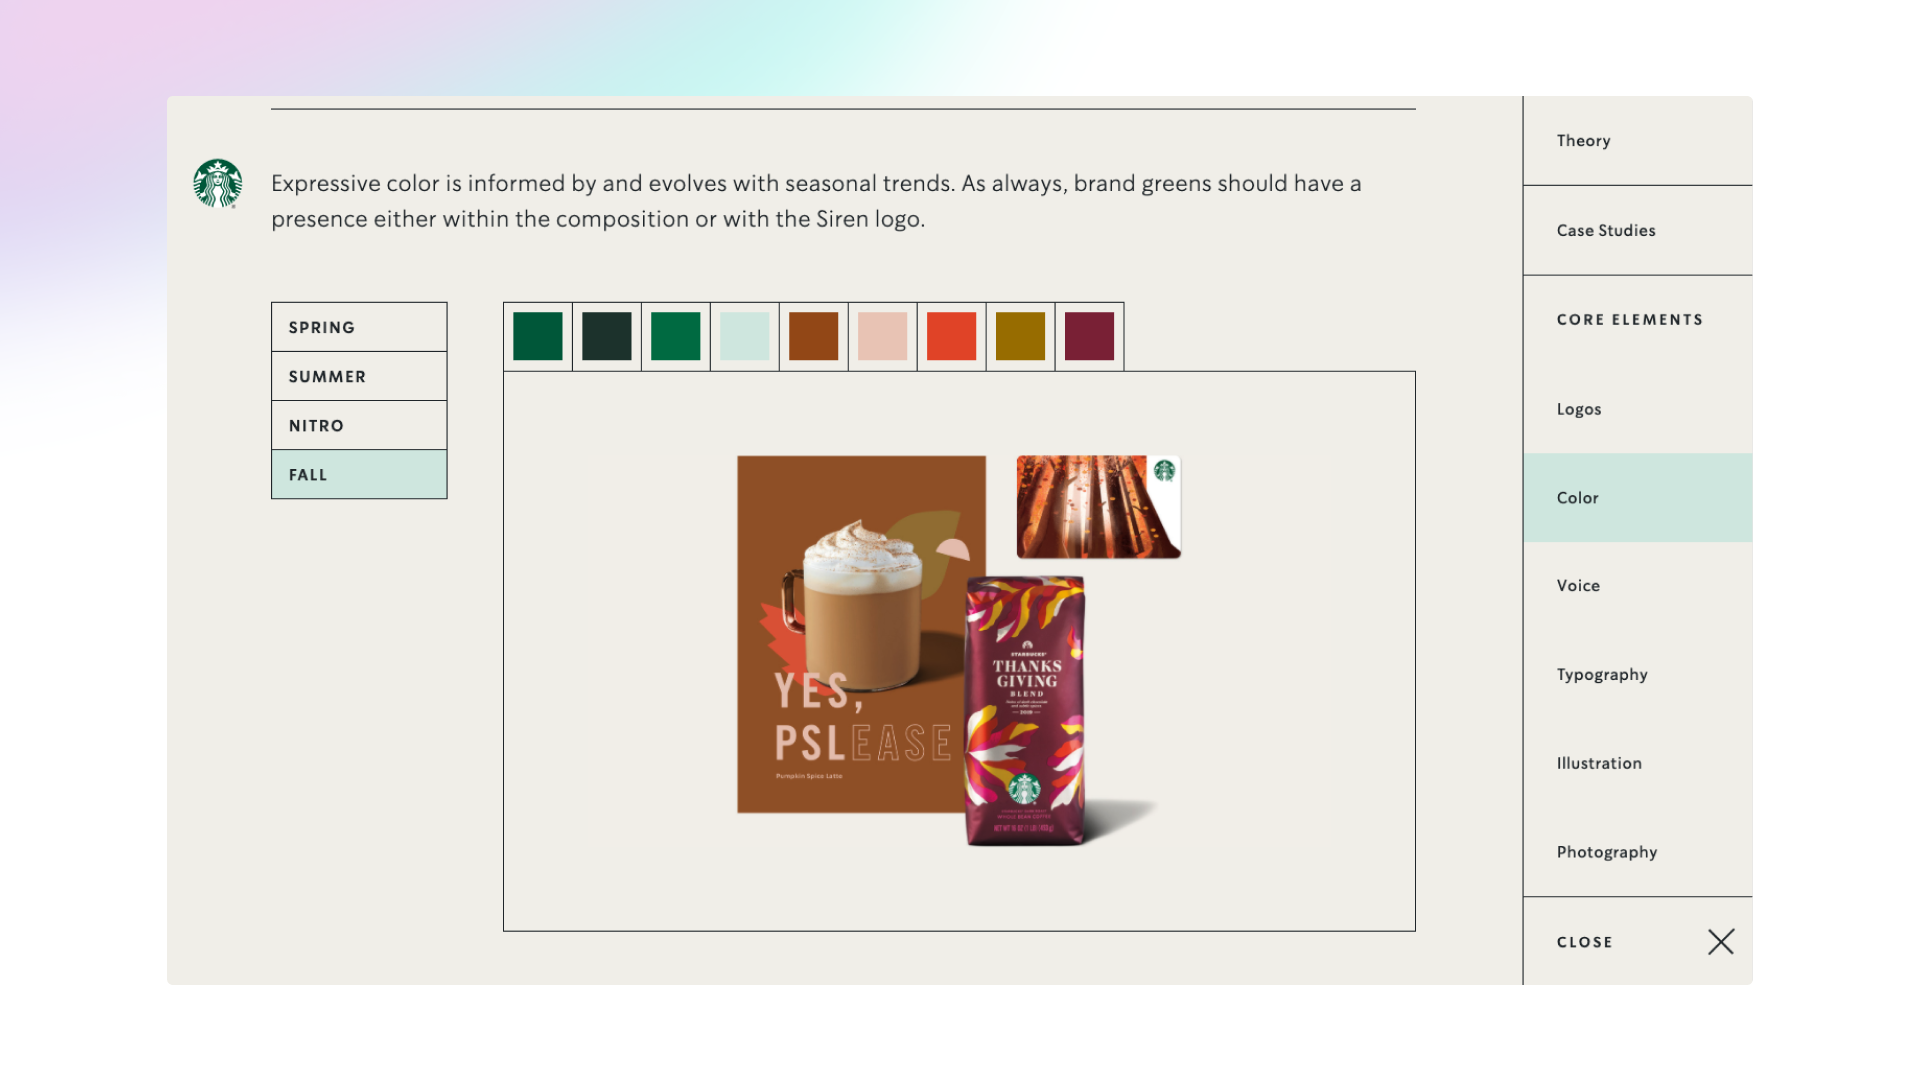The width and height of the screenshot is (1920, 1080).
Task: Select the FALL season tab
Action: coord(358,474)
